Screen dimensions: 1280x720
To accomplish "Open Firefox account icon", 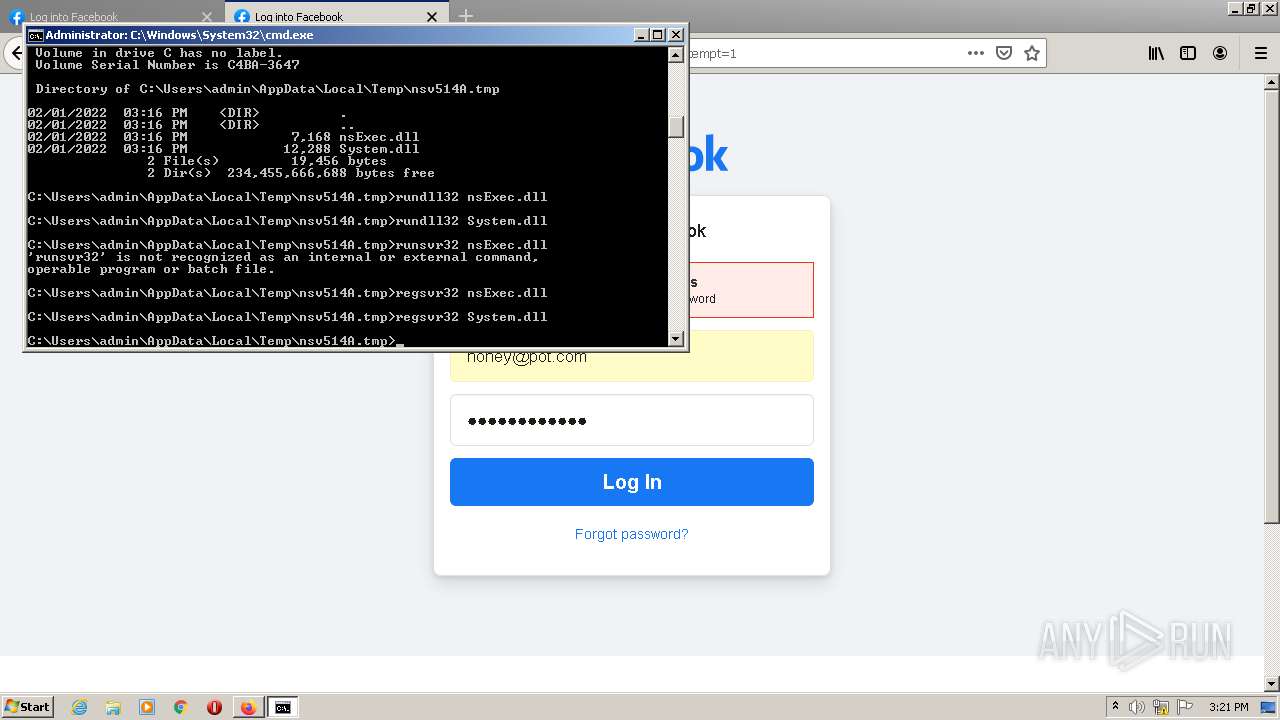I will (x=1220, y=53).
